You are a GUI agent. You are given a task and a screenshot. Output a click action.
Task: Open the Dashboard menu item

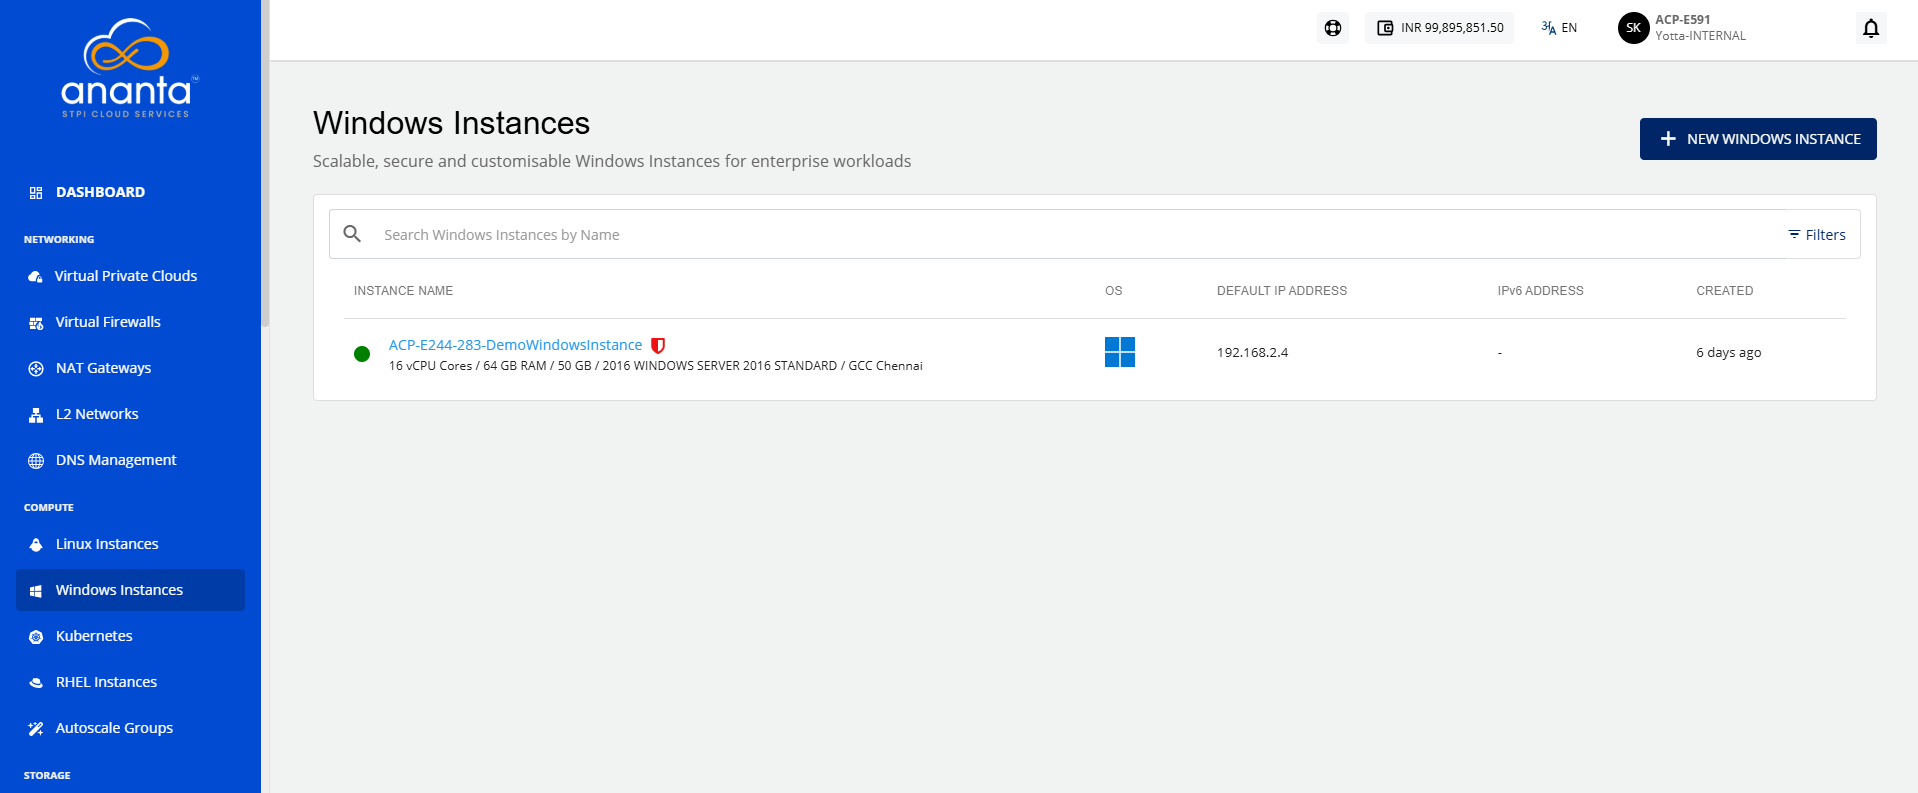click(x=130, y=192)
